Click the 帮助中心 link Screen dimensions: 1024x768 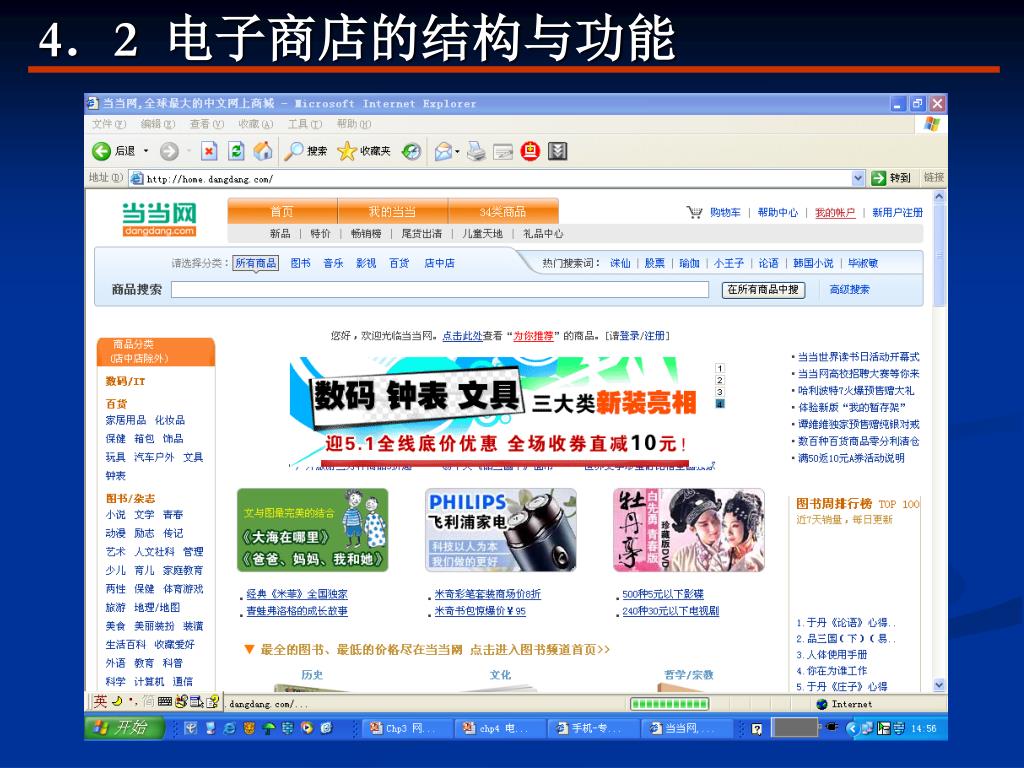tap(778, 212)
